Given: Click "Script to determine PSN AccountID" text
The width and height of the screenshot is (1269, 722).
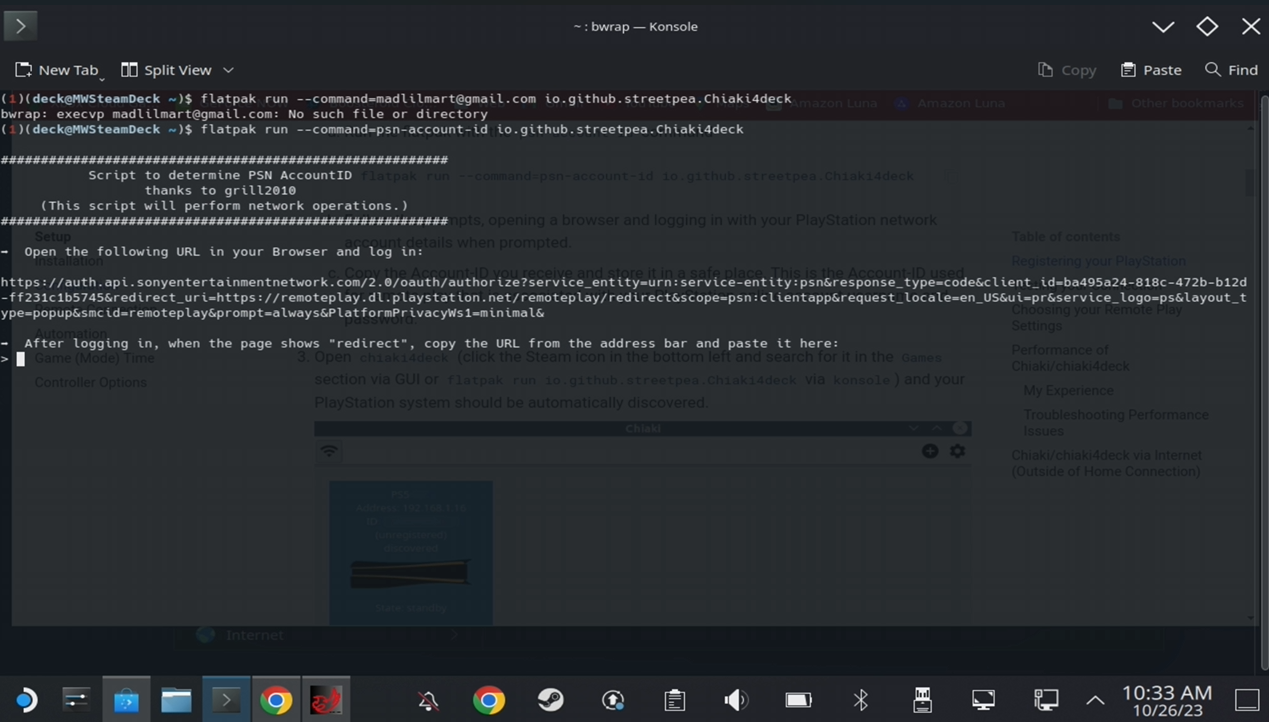Looking at the screenshot, I should [220, 175].
